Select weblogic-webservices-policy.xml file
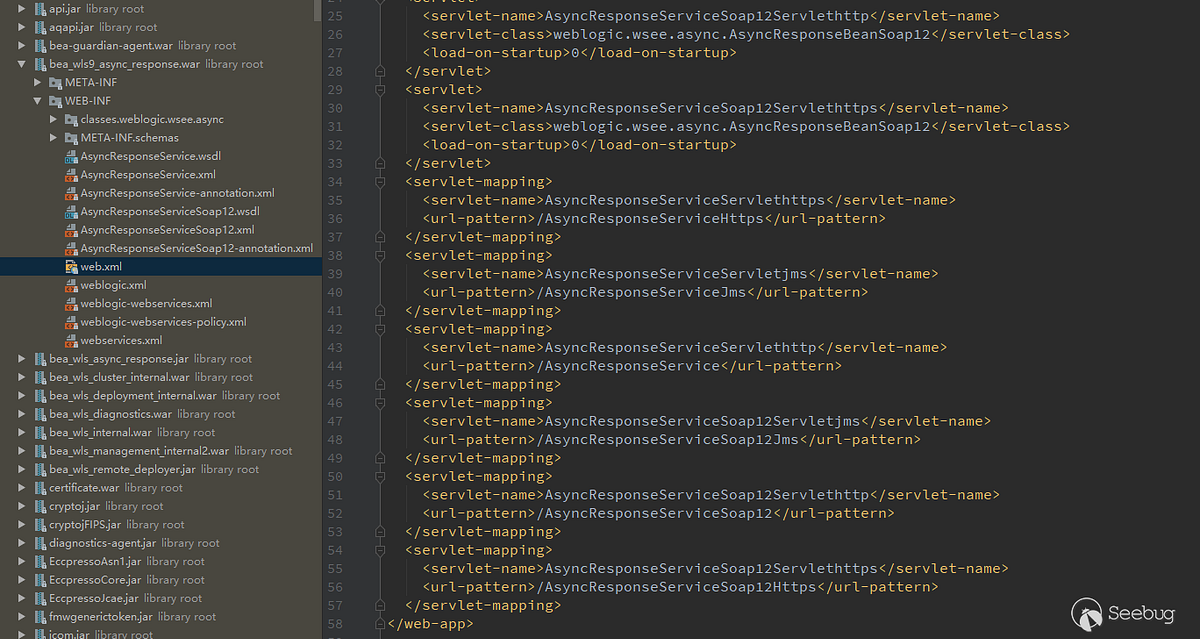Screen dimensions: 1200x639 click(x=164, y=321)
